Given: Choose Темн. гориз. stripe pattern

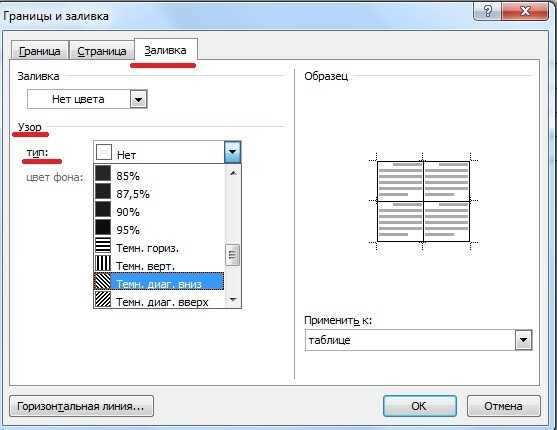Looking at the screenshot, I should (x=159, y=246).
